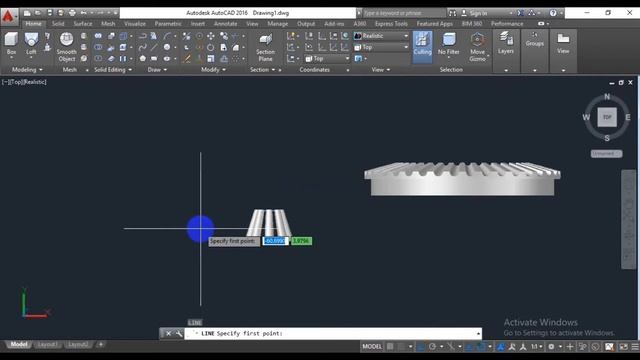The width and height of the screenshot is (640, 360).
Task: Click the viewport navigation bar at right edge
Action: (629, 219)
